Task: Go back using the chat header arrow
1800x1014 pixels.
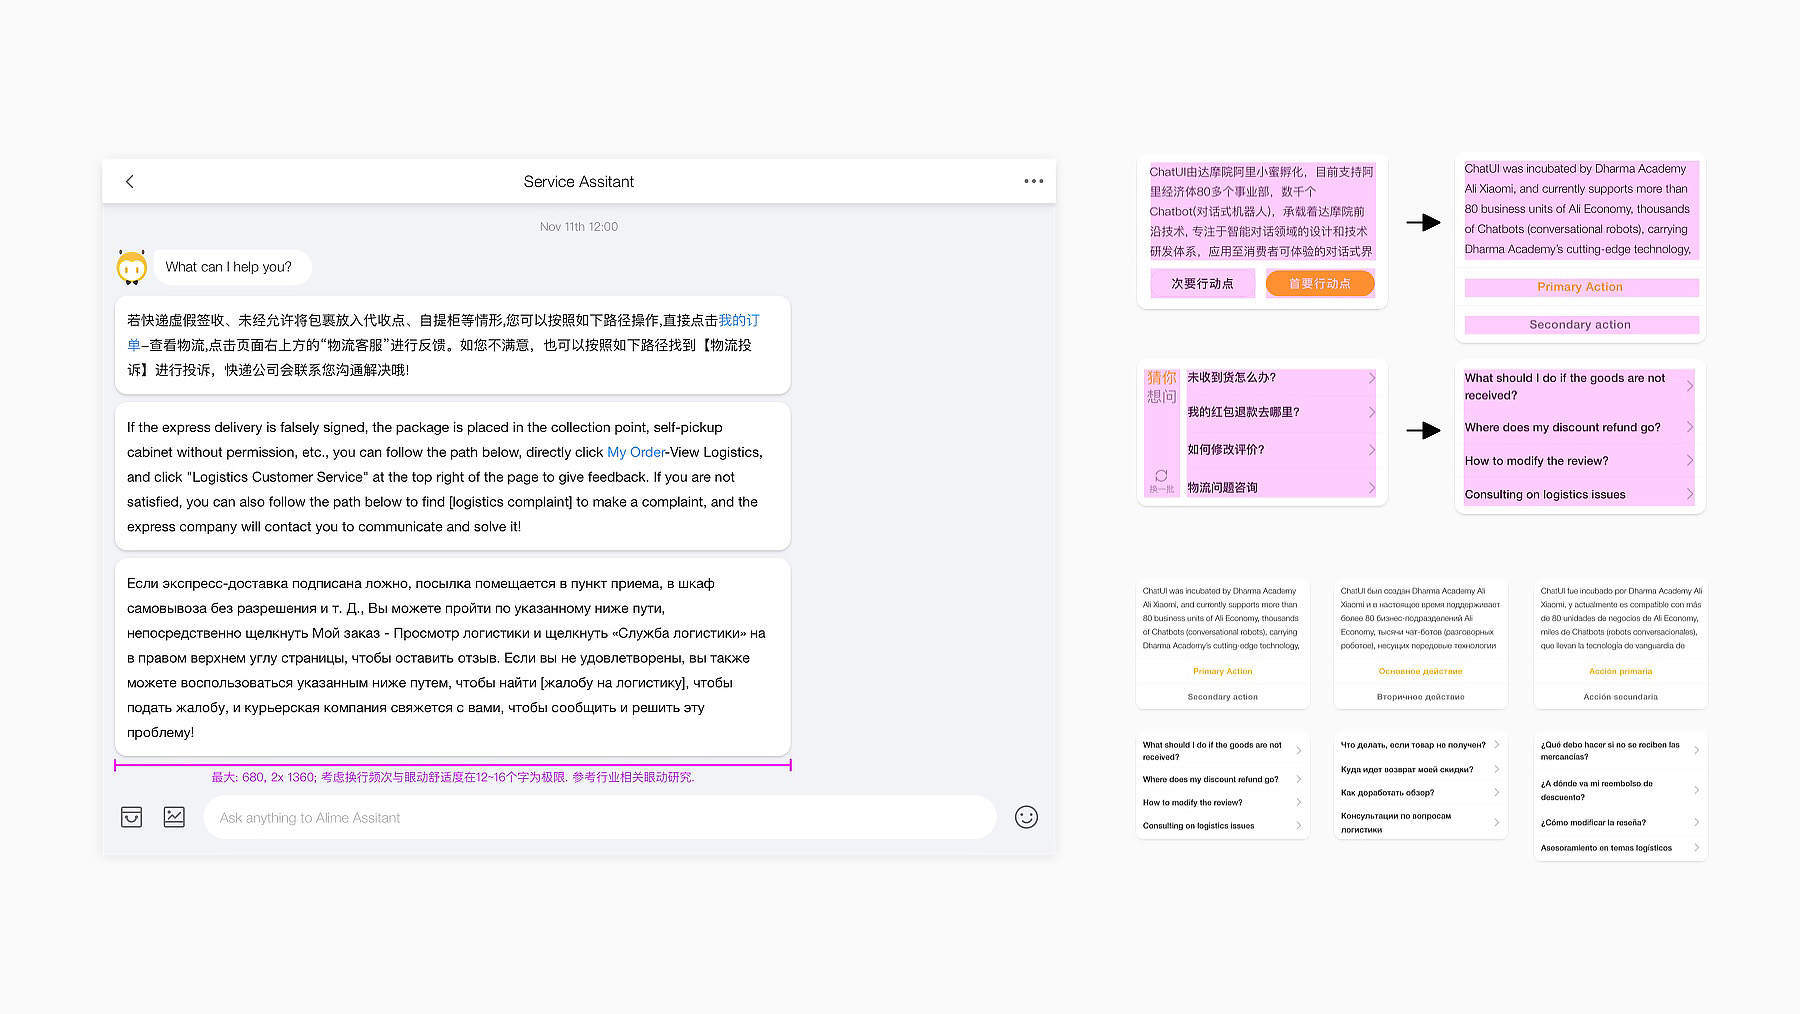Action: point(129,181)
